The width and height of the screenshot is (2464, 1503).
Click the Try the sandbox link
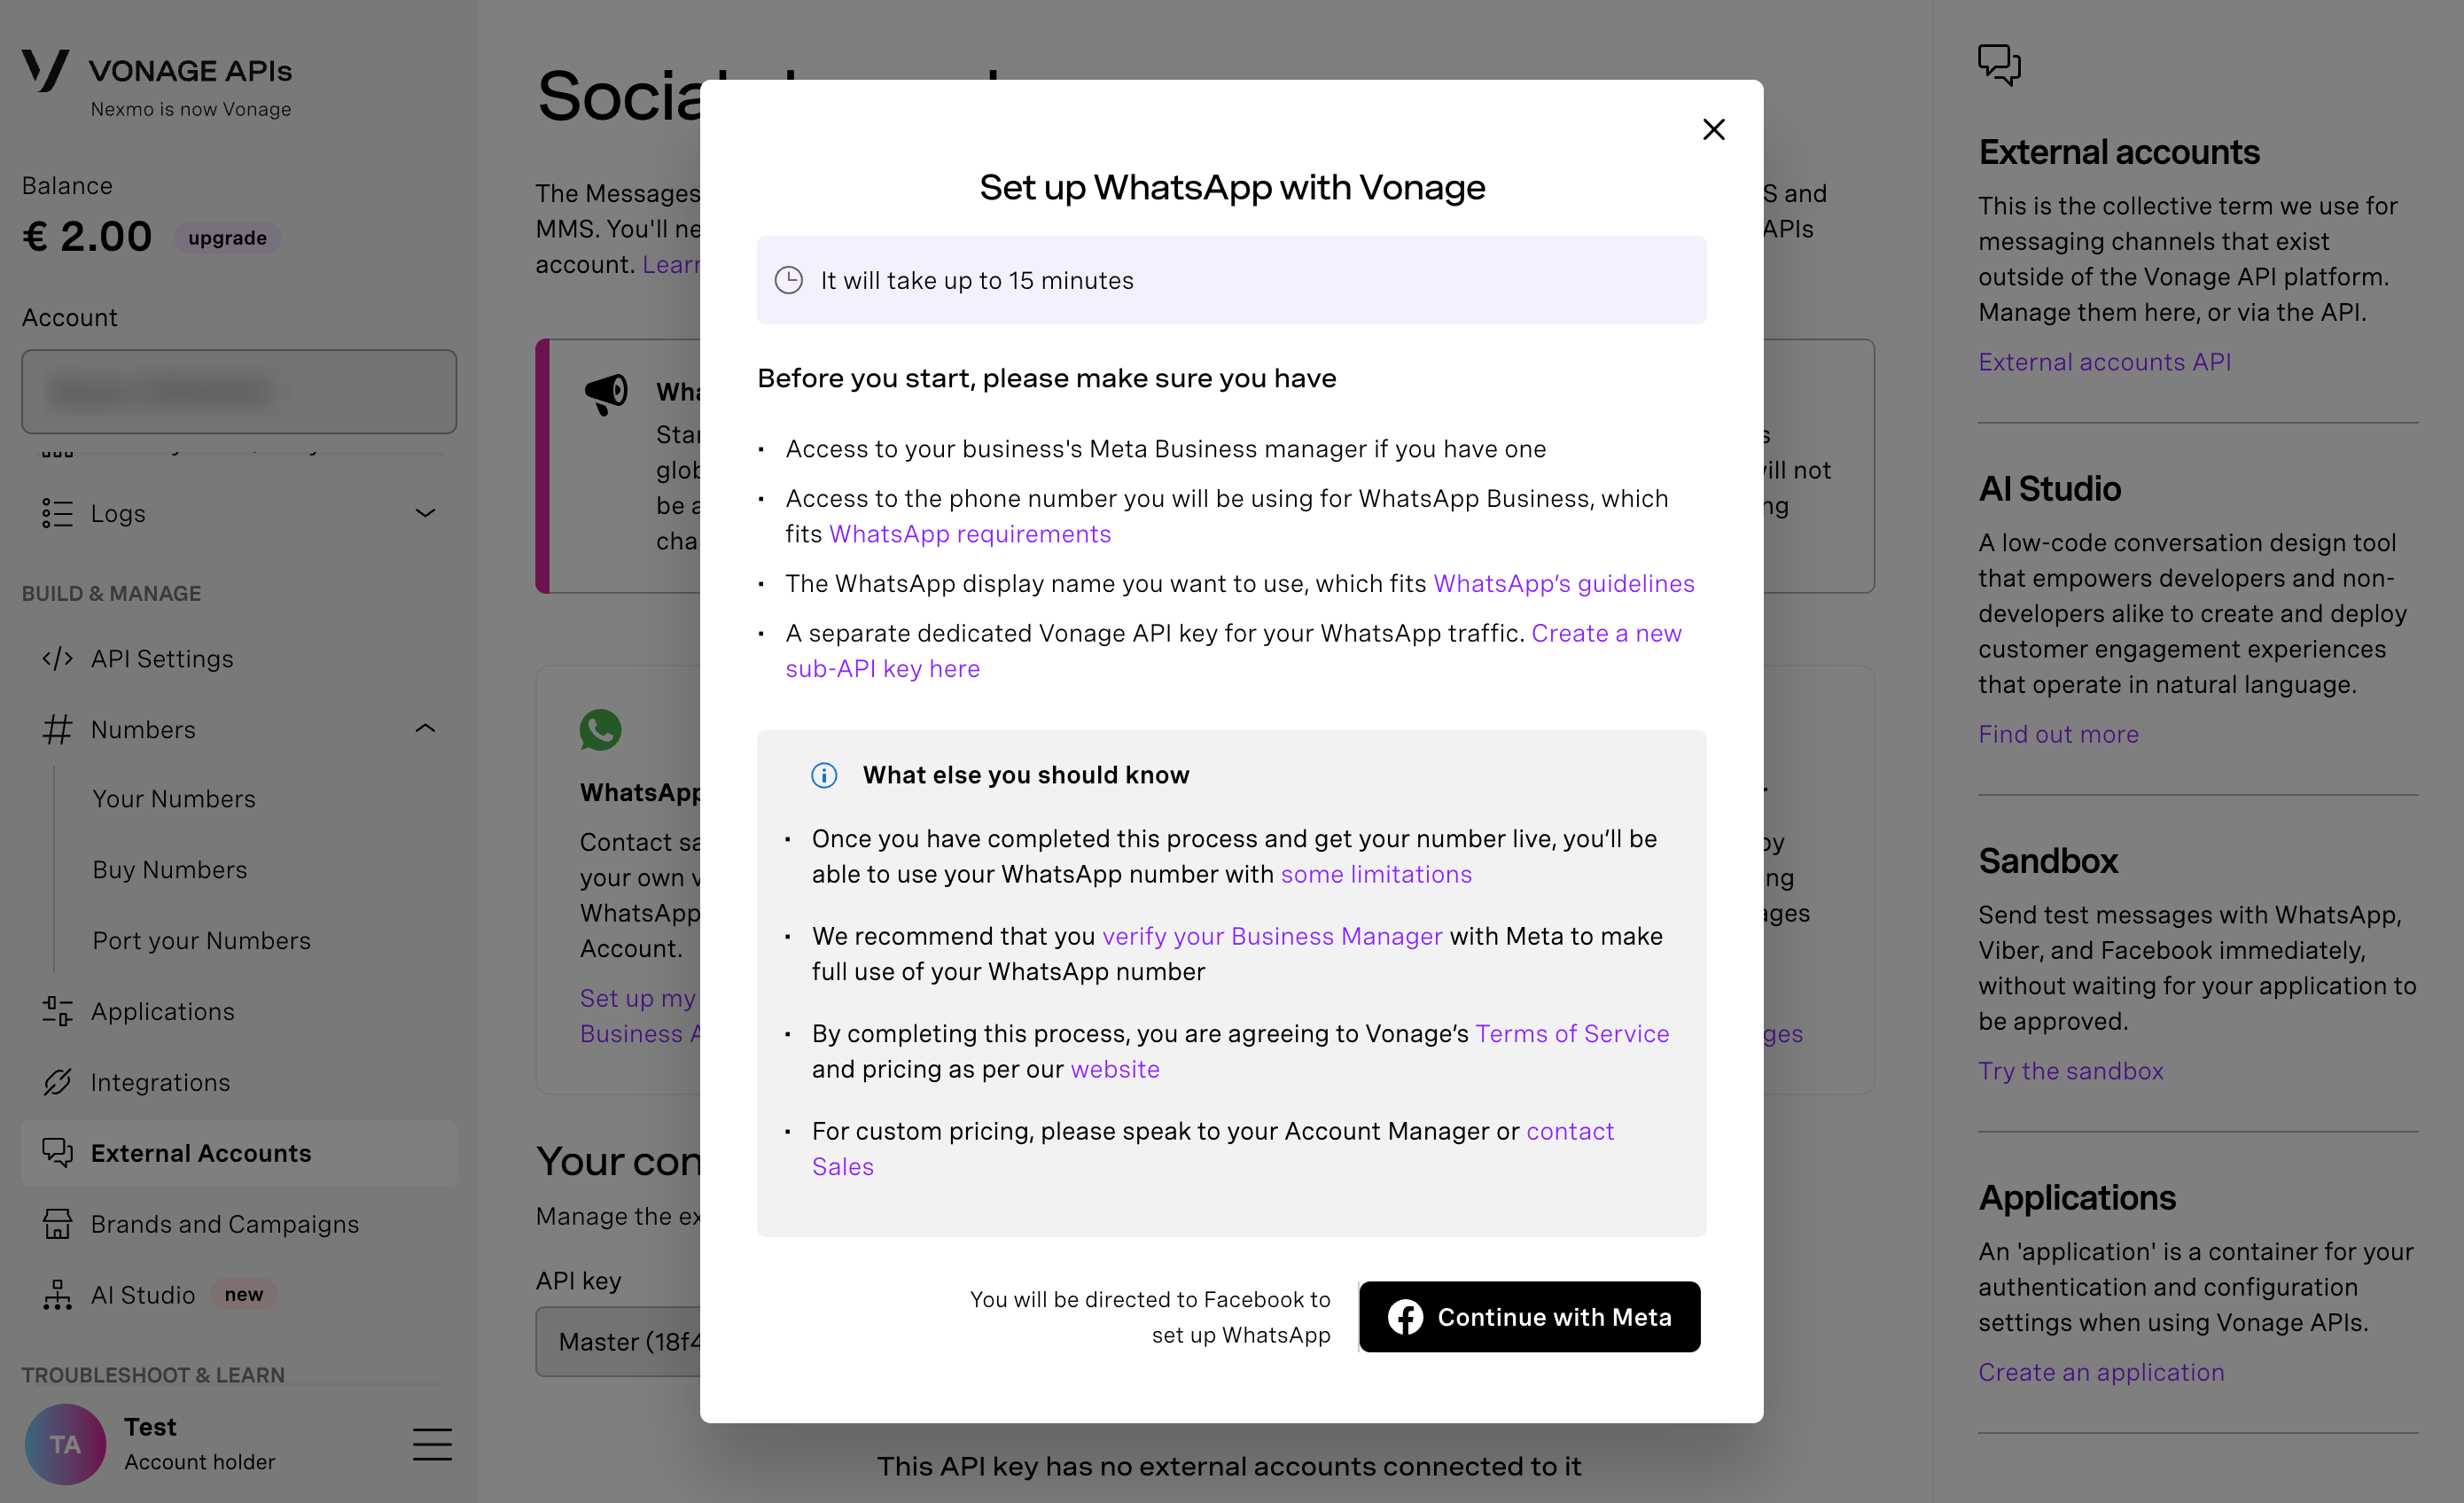click(2070, 1070)
